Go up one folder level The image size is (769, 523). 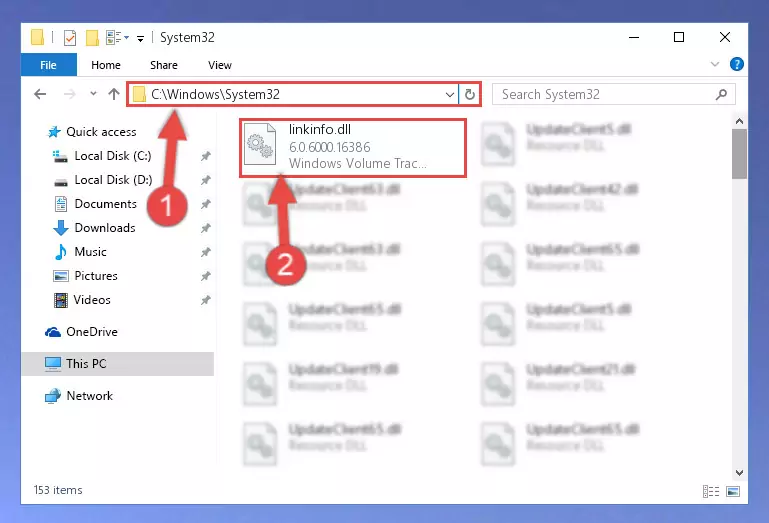click(x=114, y=94)
